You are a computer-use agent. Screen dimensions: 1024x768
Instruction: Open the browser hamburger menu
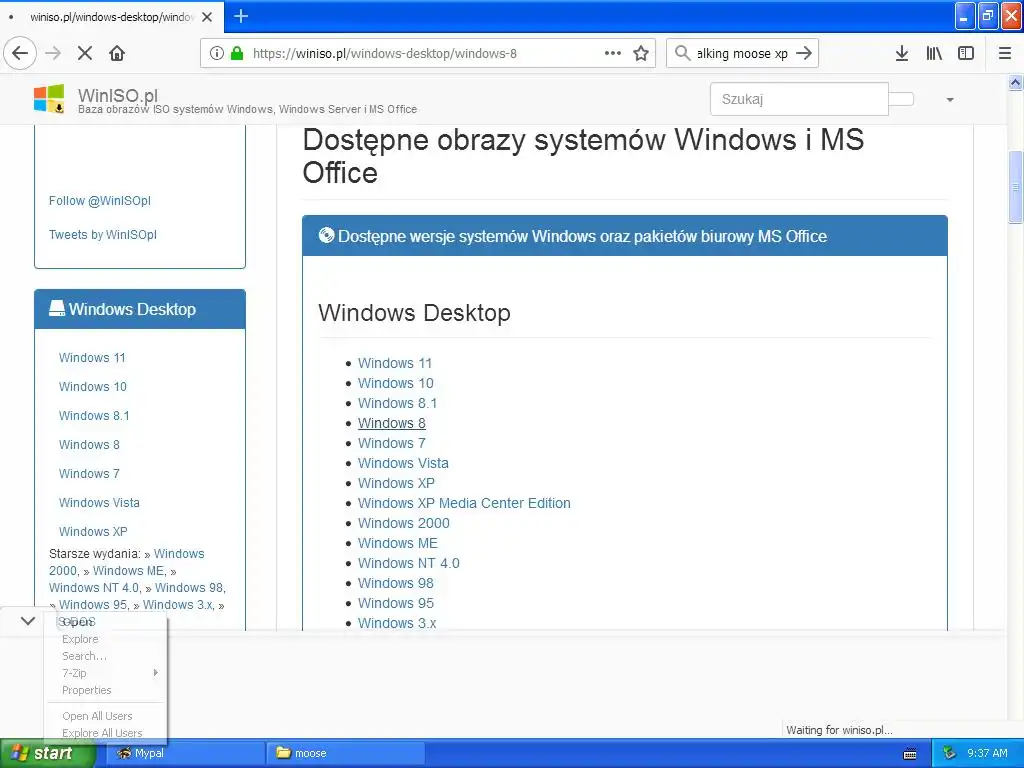[x=1005, y=53]
